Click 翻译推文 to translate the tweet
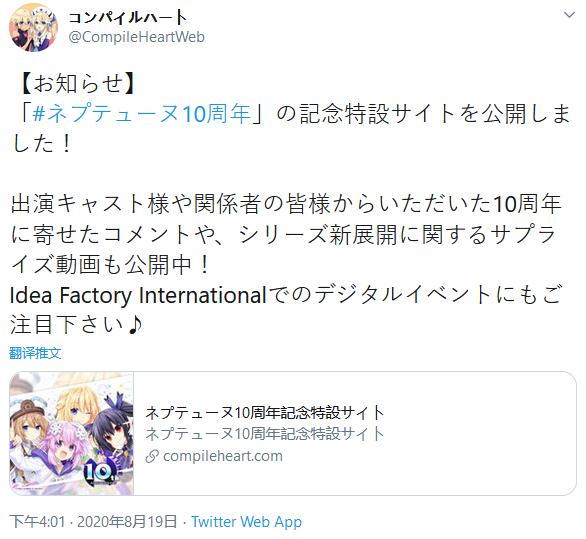The image size is (586, 539). (x=35, y=353)
